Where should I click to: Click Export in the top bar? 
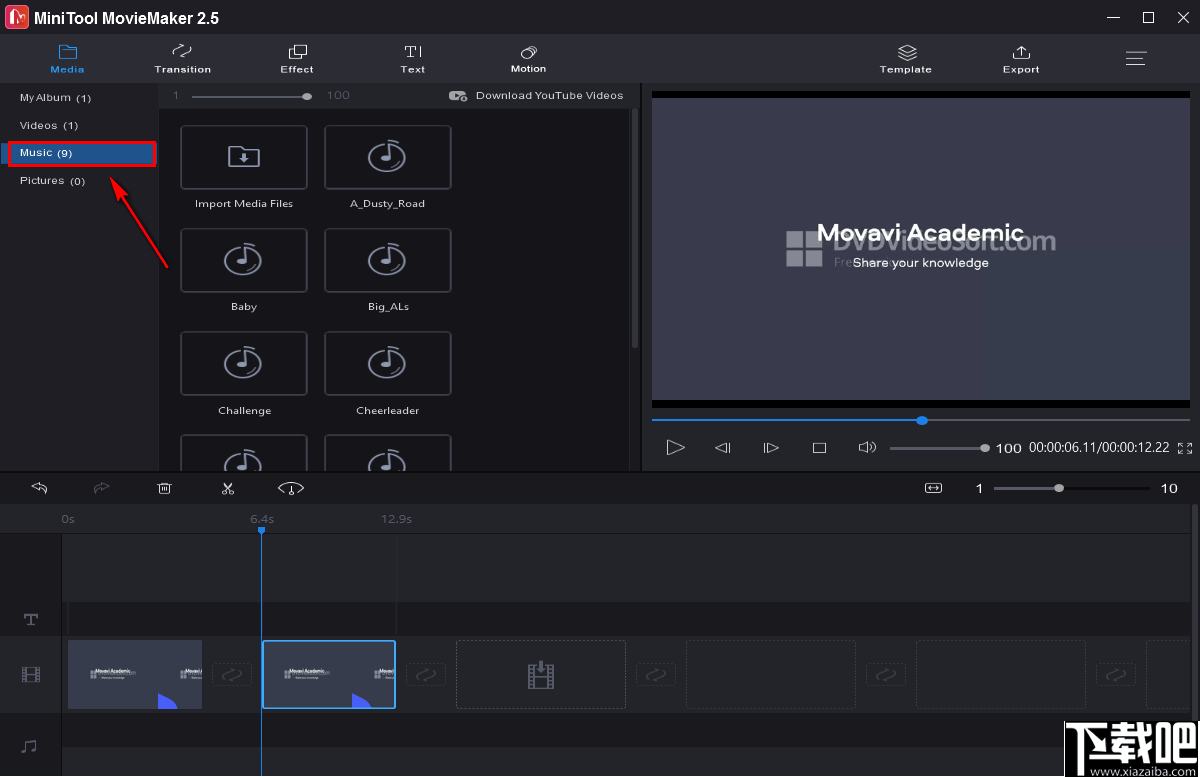pyautogui.click(x=1020, y=58)
